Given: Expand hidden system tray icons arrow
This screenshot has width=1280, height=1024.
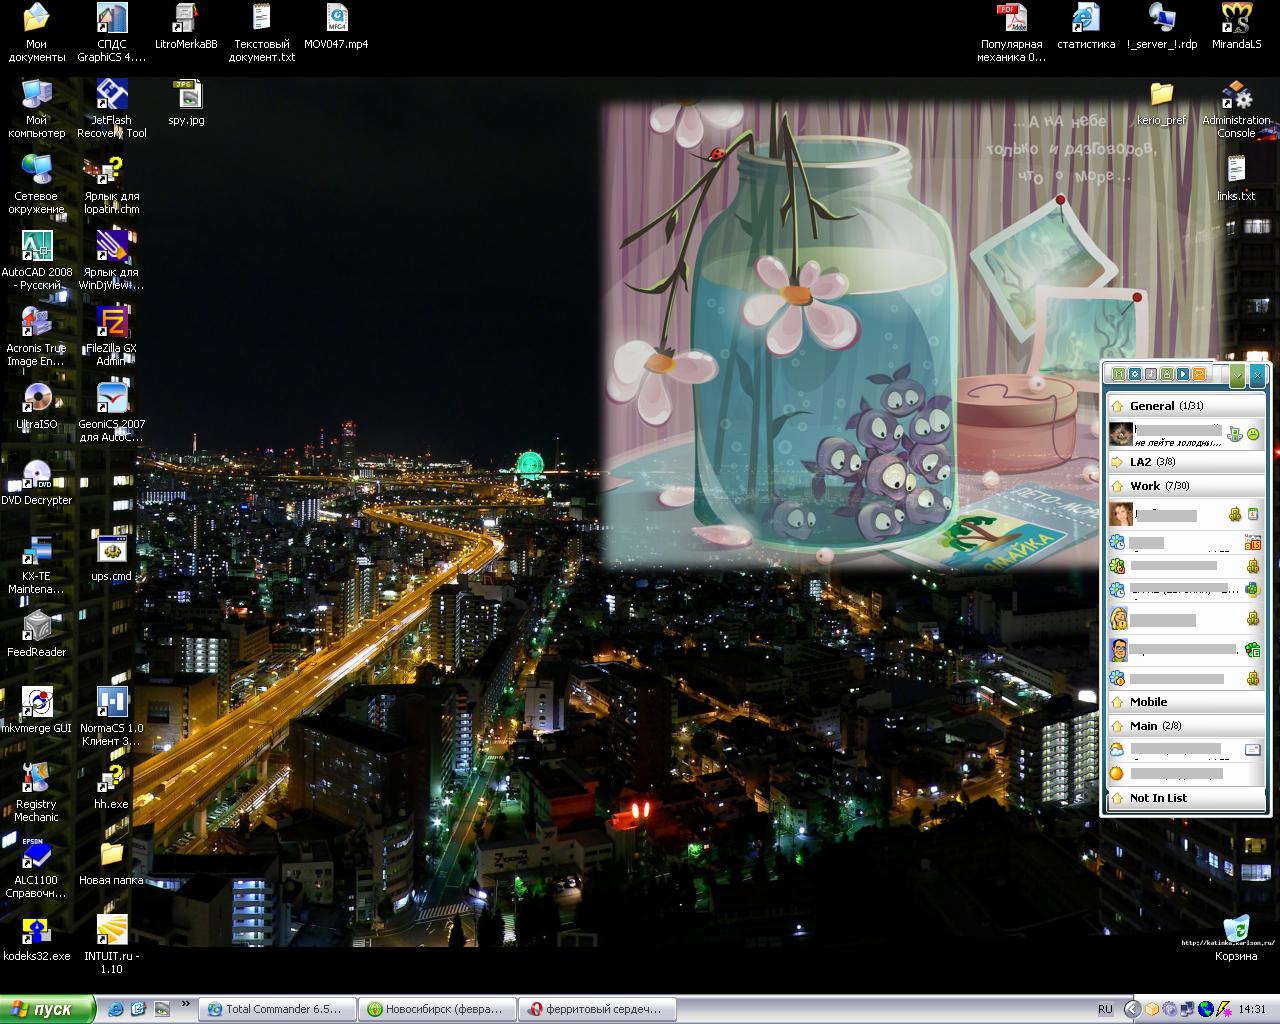Looking at the screenshot, I should tap(1131, 1009).
